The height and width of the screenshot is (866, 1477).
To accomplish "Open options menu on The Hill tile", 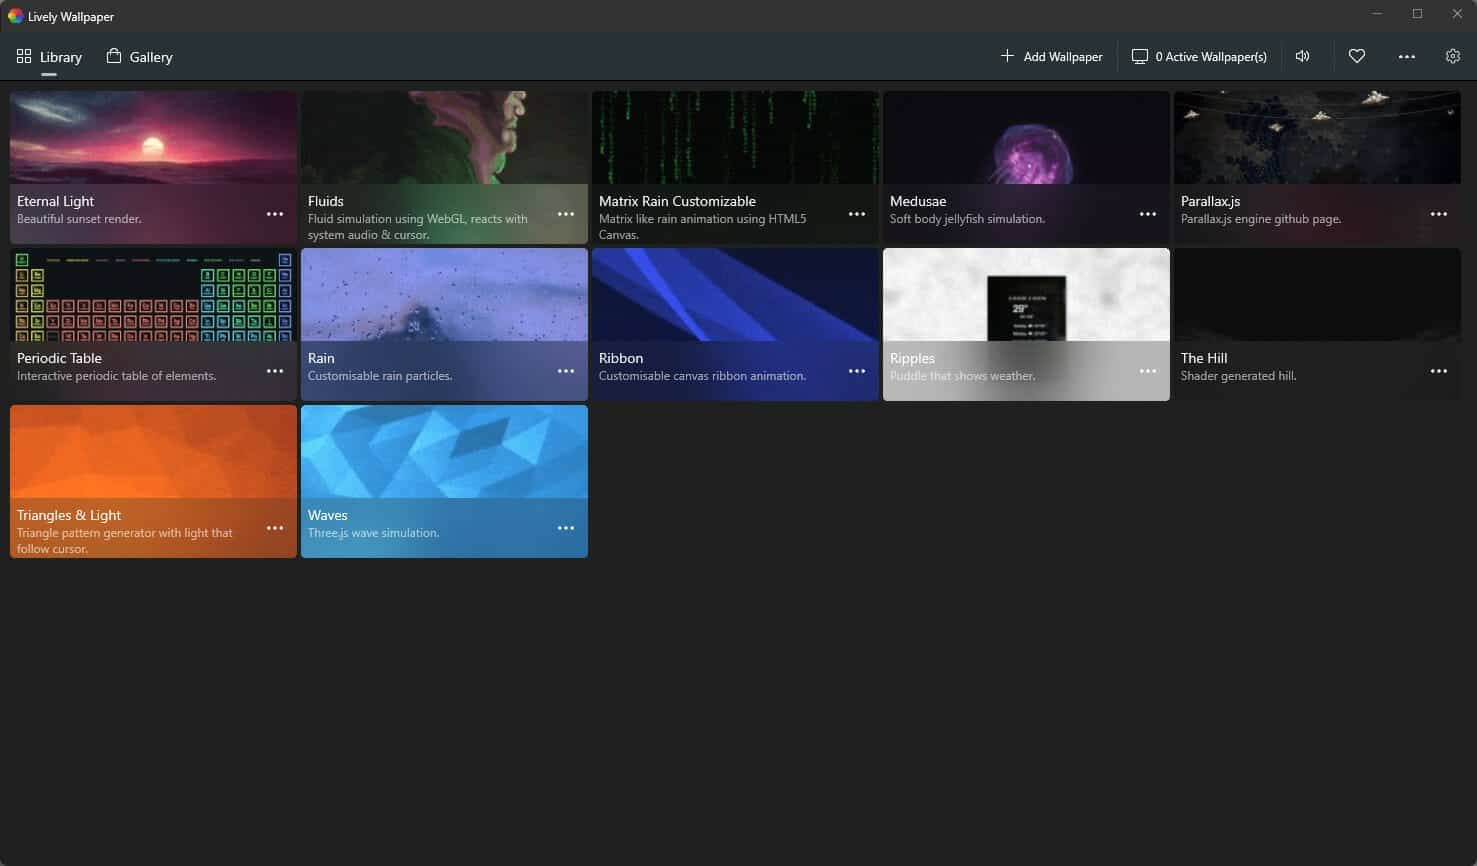I will tap(1438, 370).
